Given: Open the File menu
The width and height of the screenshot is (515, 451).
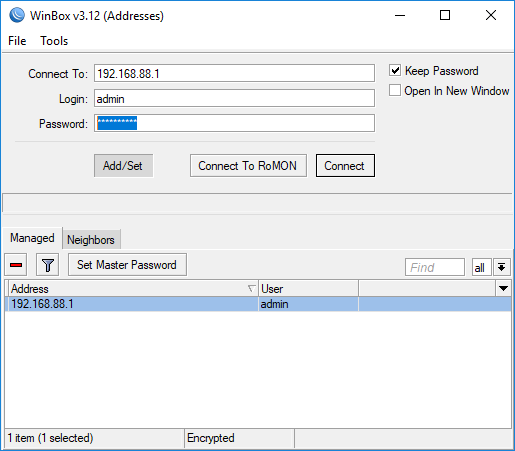Looking at the screenshot, I should [17, 41].
